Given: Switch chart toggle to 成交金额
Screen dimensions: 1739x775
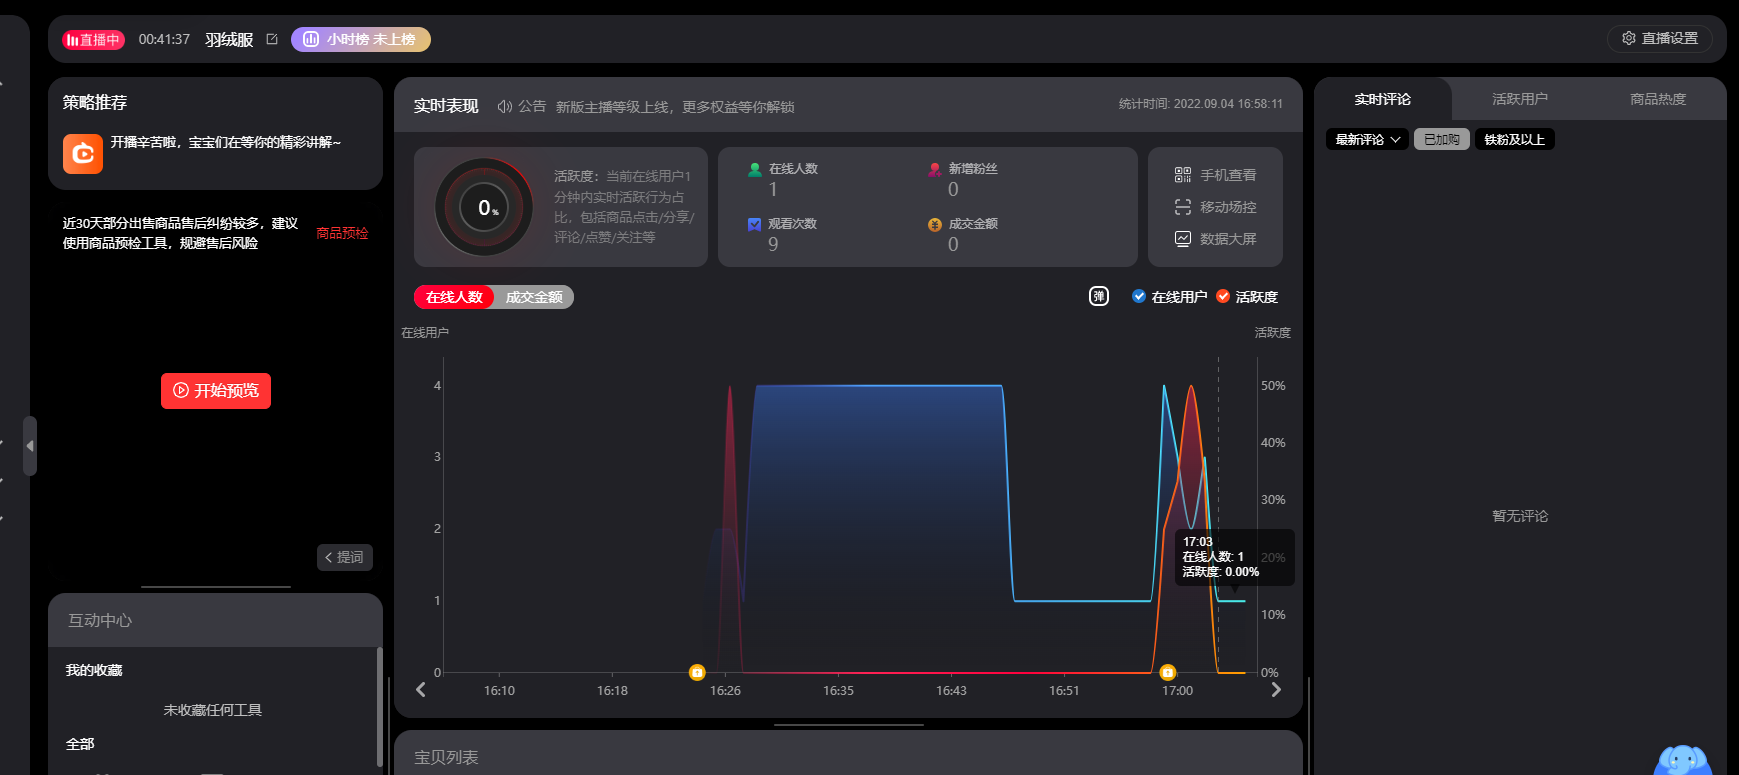Looking at the screenshot, I should 534,297.
